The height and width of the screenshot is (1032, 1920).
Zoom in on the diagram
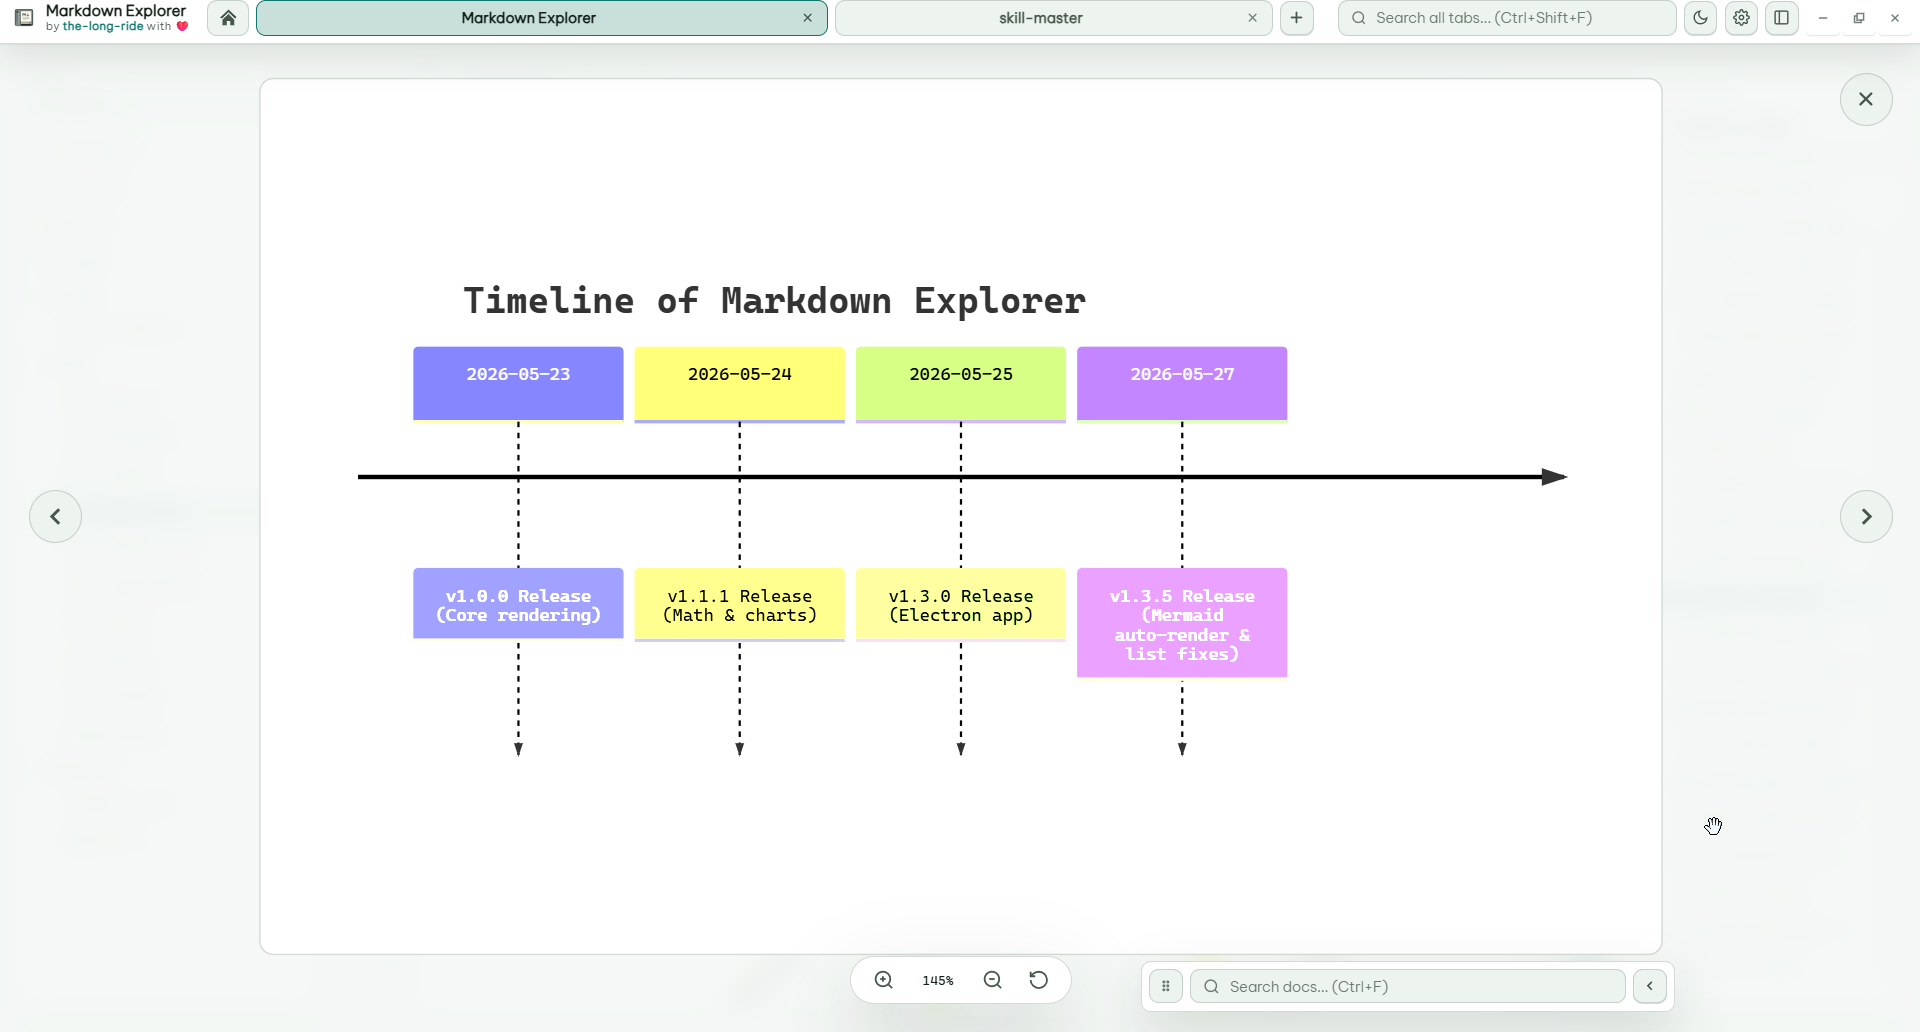tap(884, 980)
